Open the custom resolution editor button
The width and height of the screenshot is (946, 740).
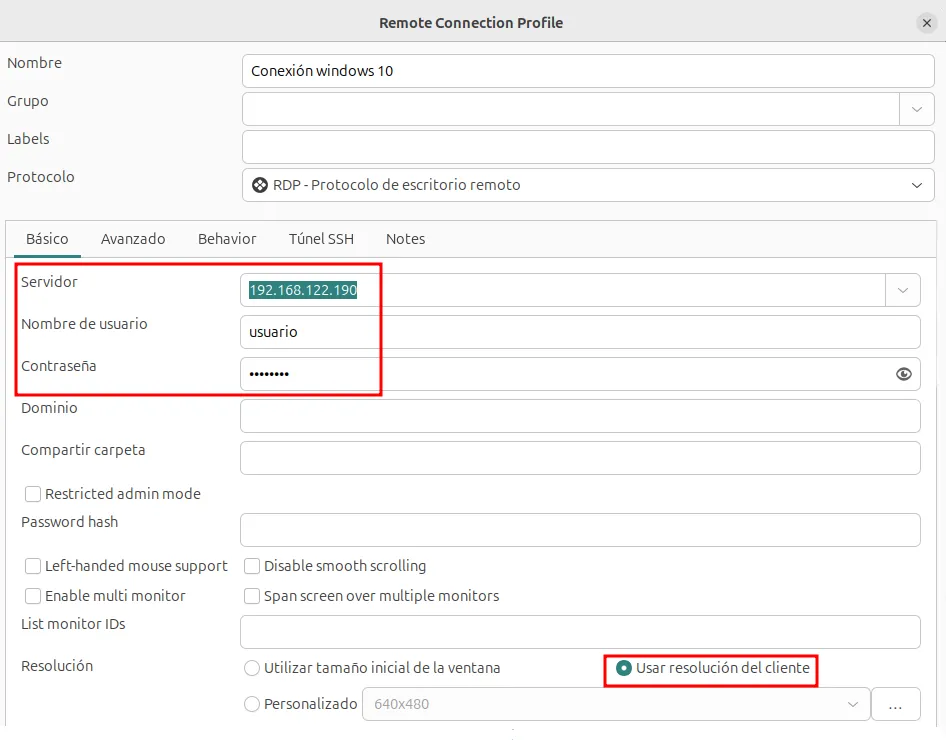click(895, 704)
